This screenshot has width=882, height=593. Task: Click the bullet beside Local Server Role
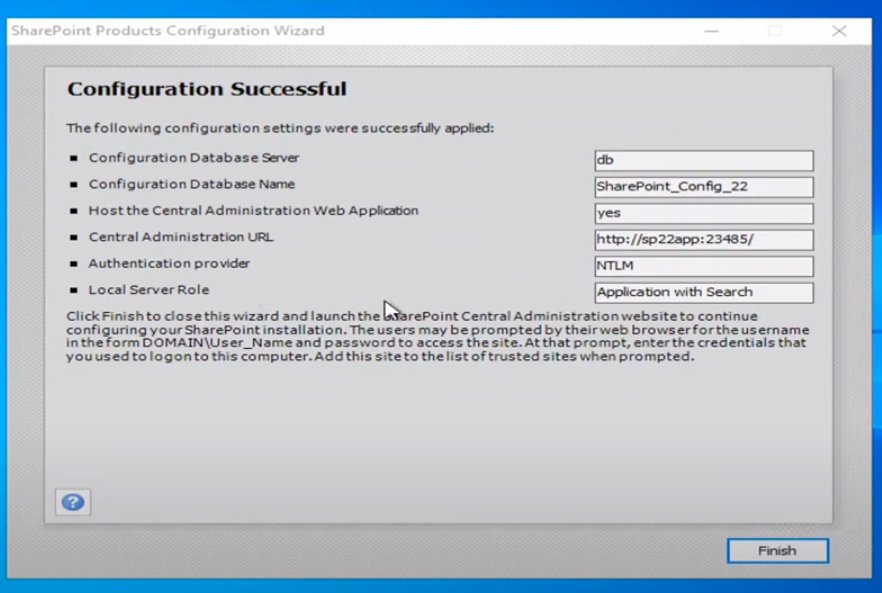73,289
